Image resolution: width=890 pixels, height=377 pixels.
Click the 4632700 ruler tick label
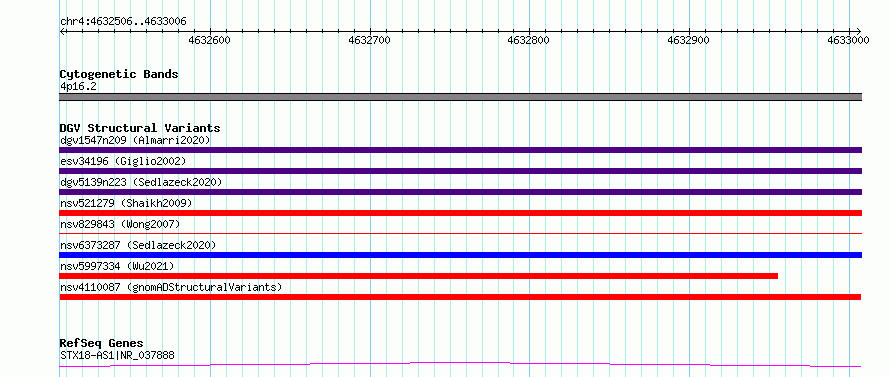click(x=370, y=41)
